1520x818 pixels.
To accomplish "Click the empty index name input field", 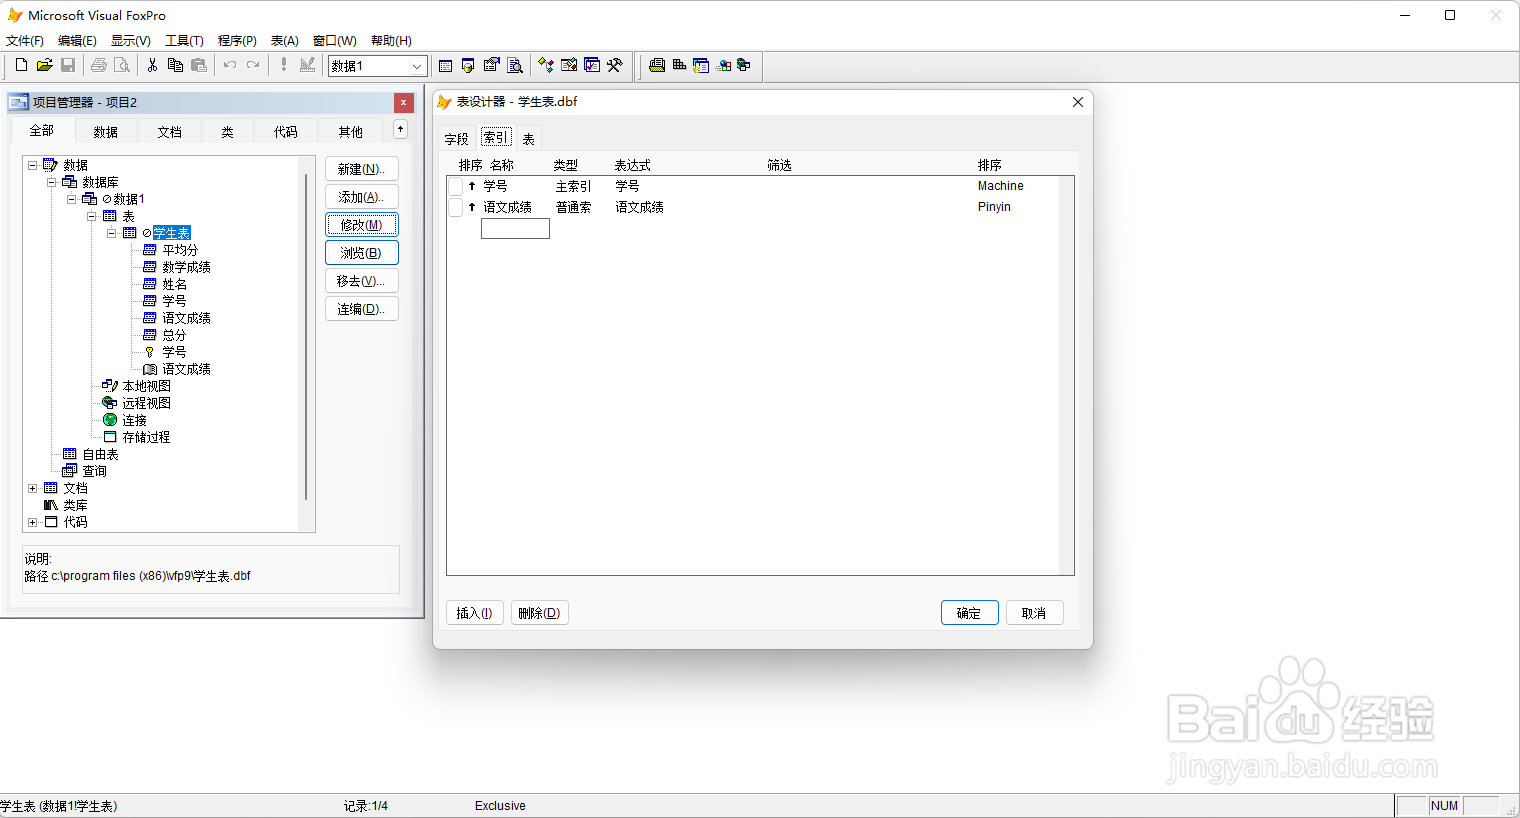I will [514, 228].
